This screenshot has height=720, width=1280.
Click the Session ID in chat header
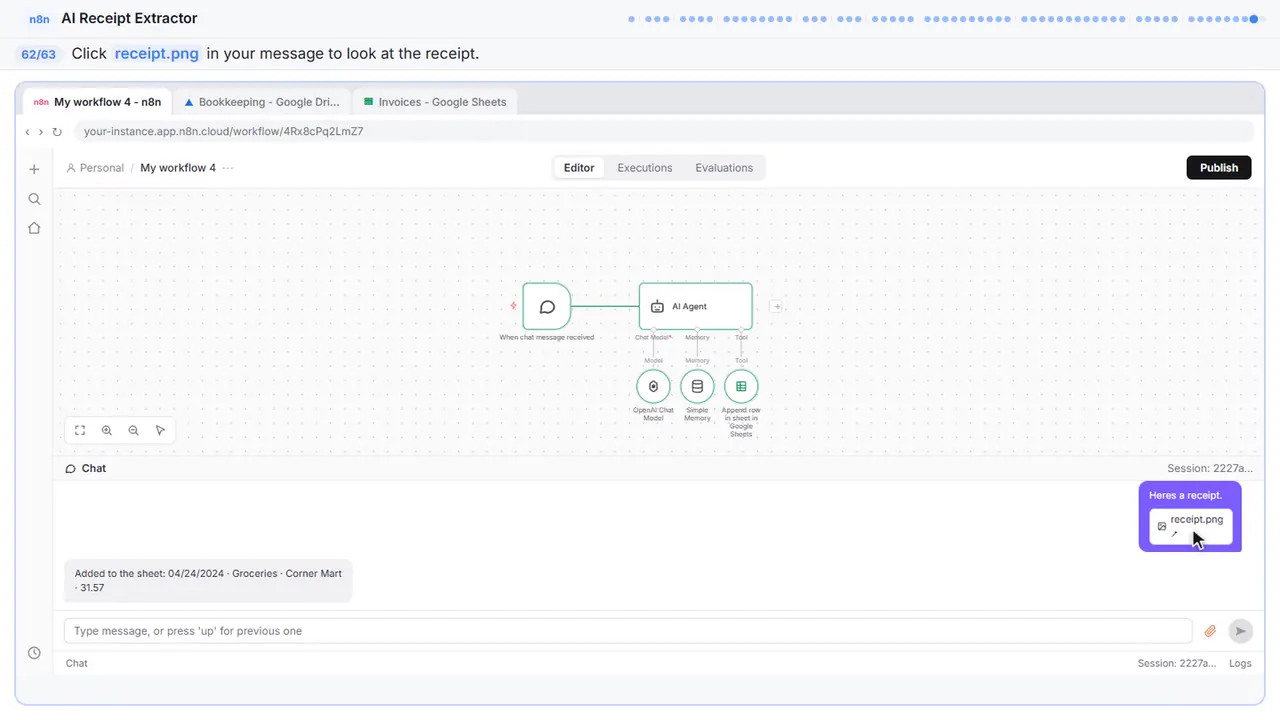coord(1210,468)
